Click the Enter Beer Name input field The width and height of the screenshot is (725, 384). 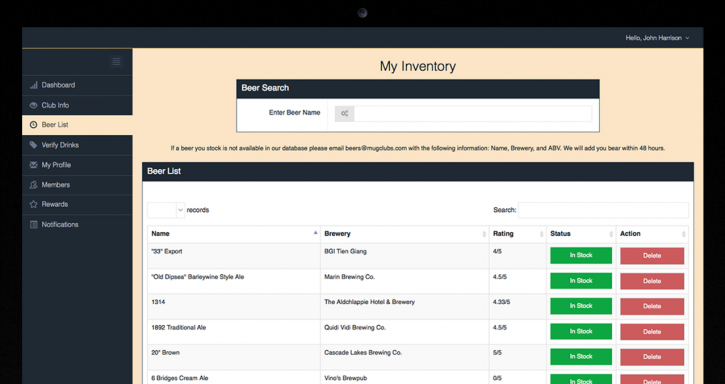473,113
